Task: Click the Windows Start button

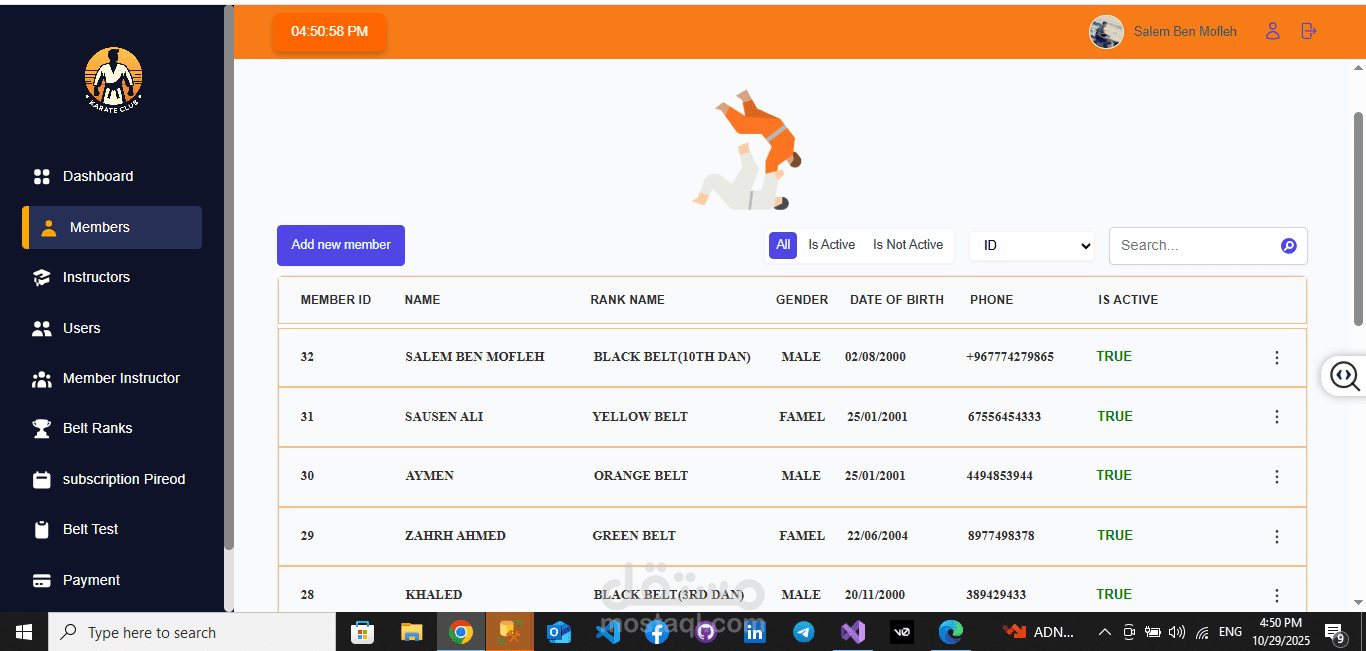Action: tap(24, 632)
